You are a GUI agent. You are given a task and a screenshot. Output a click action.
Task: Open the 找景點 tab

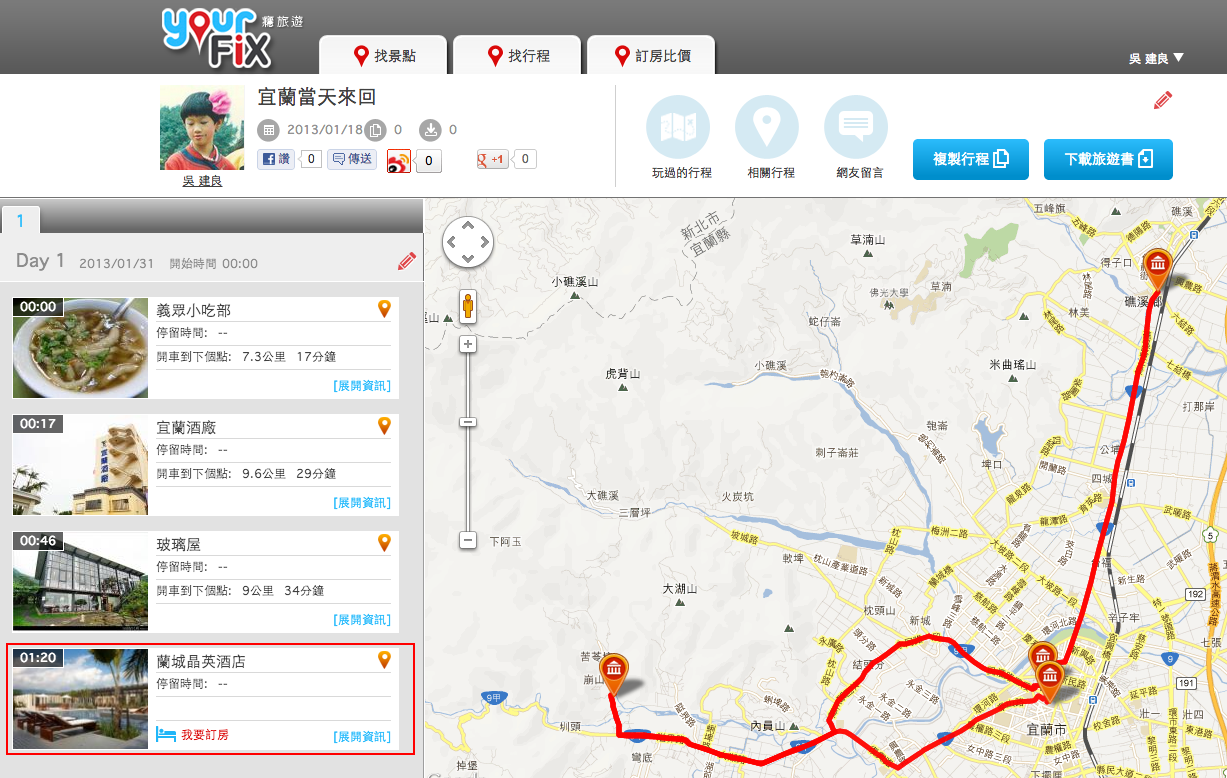pyautogui.click(x=384, y=55)
